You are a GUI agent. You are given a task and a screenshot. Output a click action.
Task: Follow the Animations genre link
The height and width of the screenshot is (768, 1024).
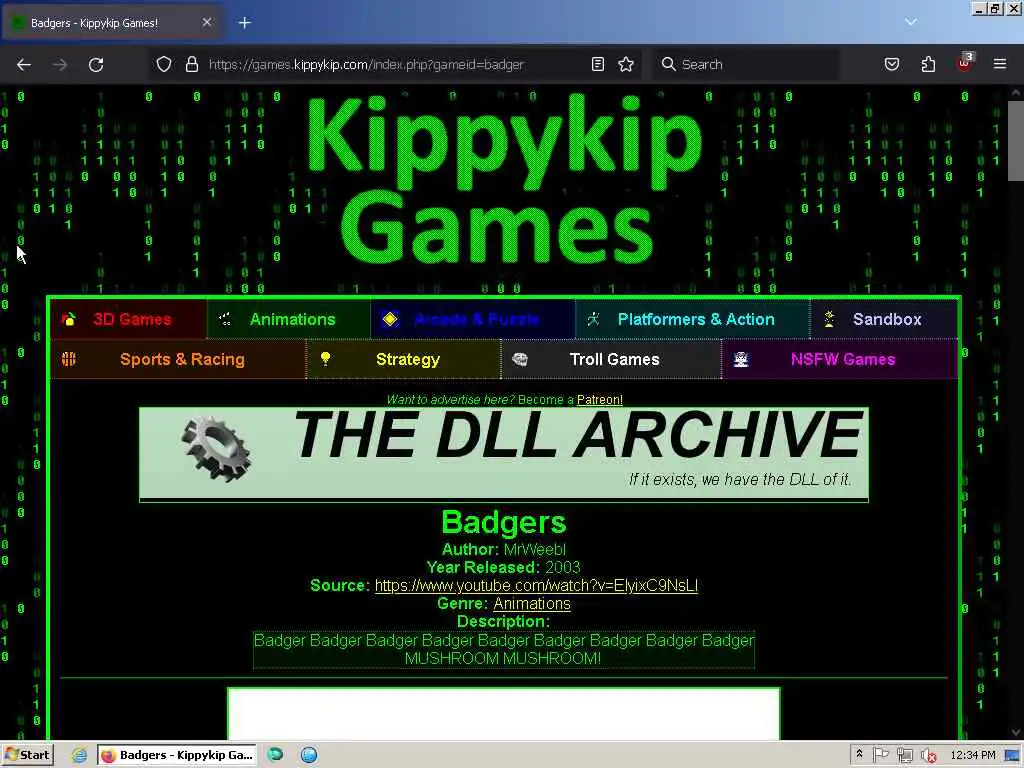click(532, 604)
